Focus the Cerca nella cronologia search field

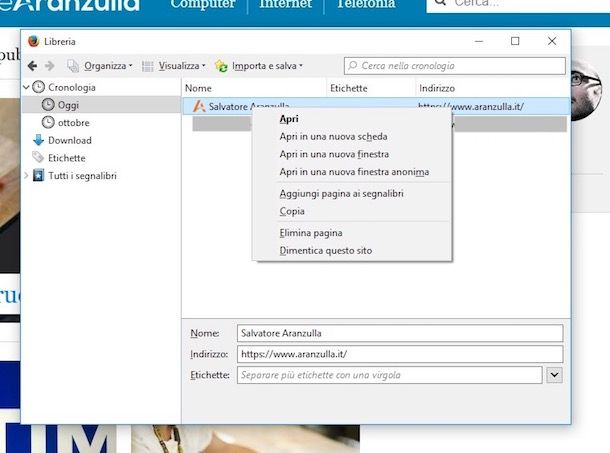coord(455,66)
